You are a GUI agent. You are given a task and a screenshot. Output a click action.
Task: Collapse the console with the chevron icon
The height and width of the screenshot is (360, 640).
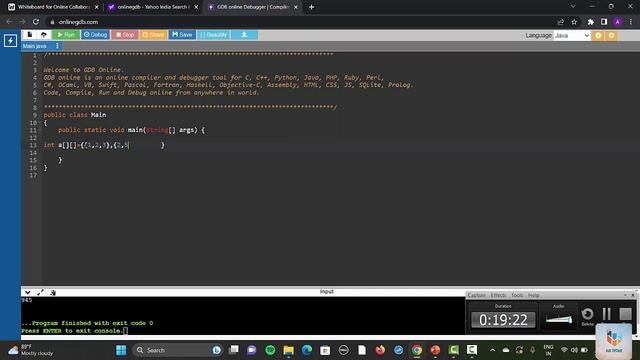pyautogui.click(x=27, y=292)
